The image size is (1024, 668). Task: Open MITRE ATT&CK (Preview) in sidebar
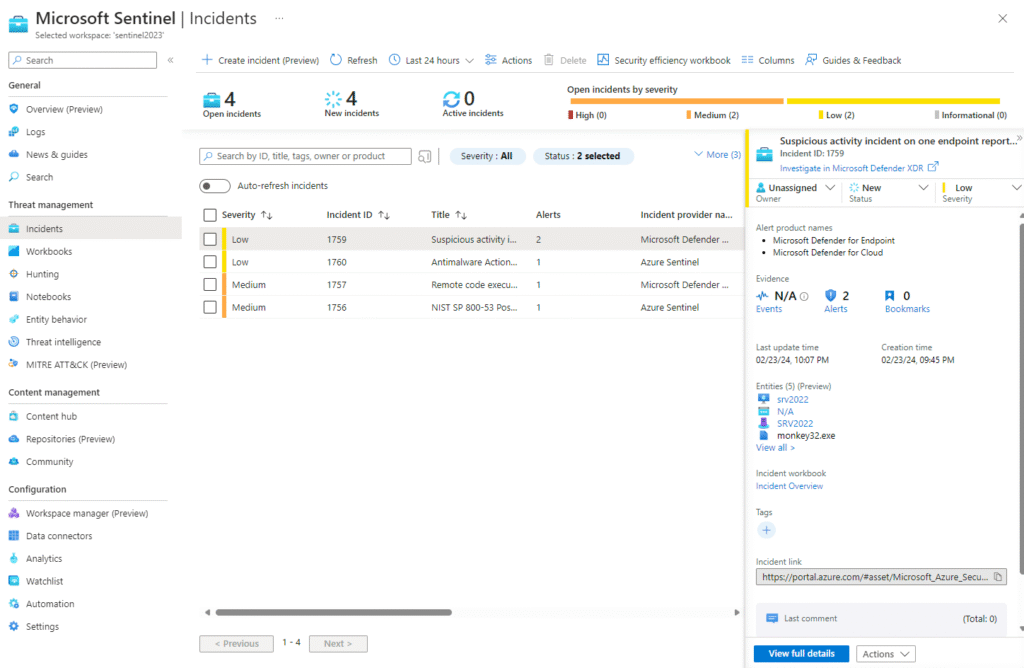(76, 365)
